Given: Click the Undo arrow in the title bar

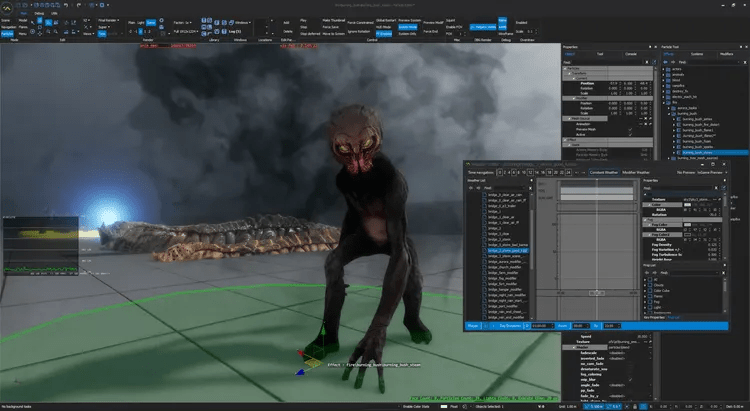Looking at the screenshot, I should (66, 5).
